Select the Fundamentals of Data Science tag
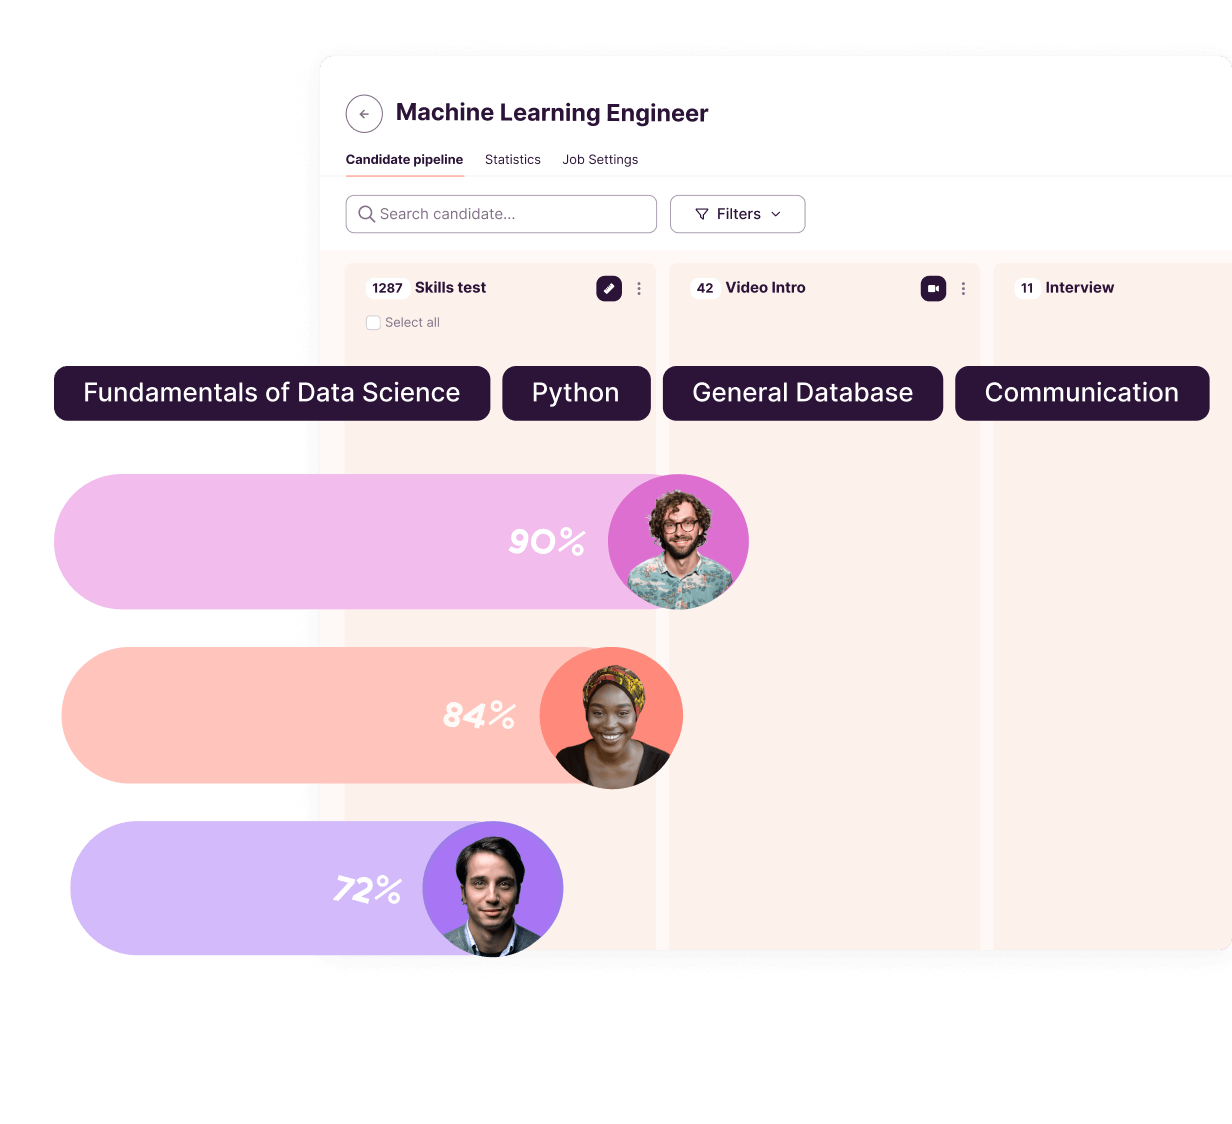 coord(271,393)
